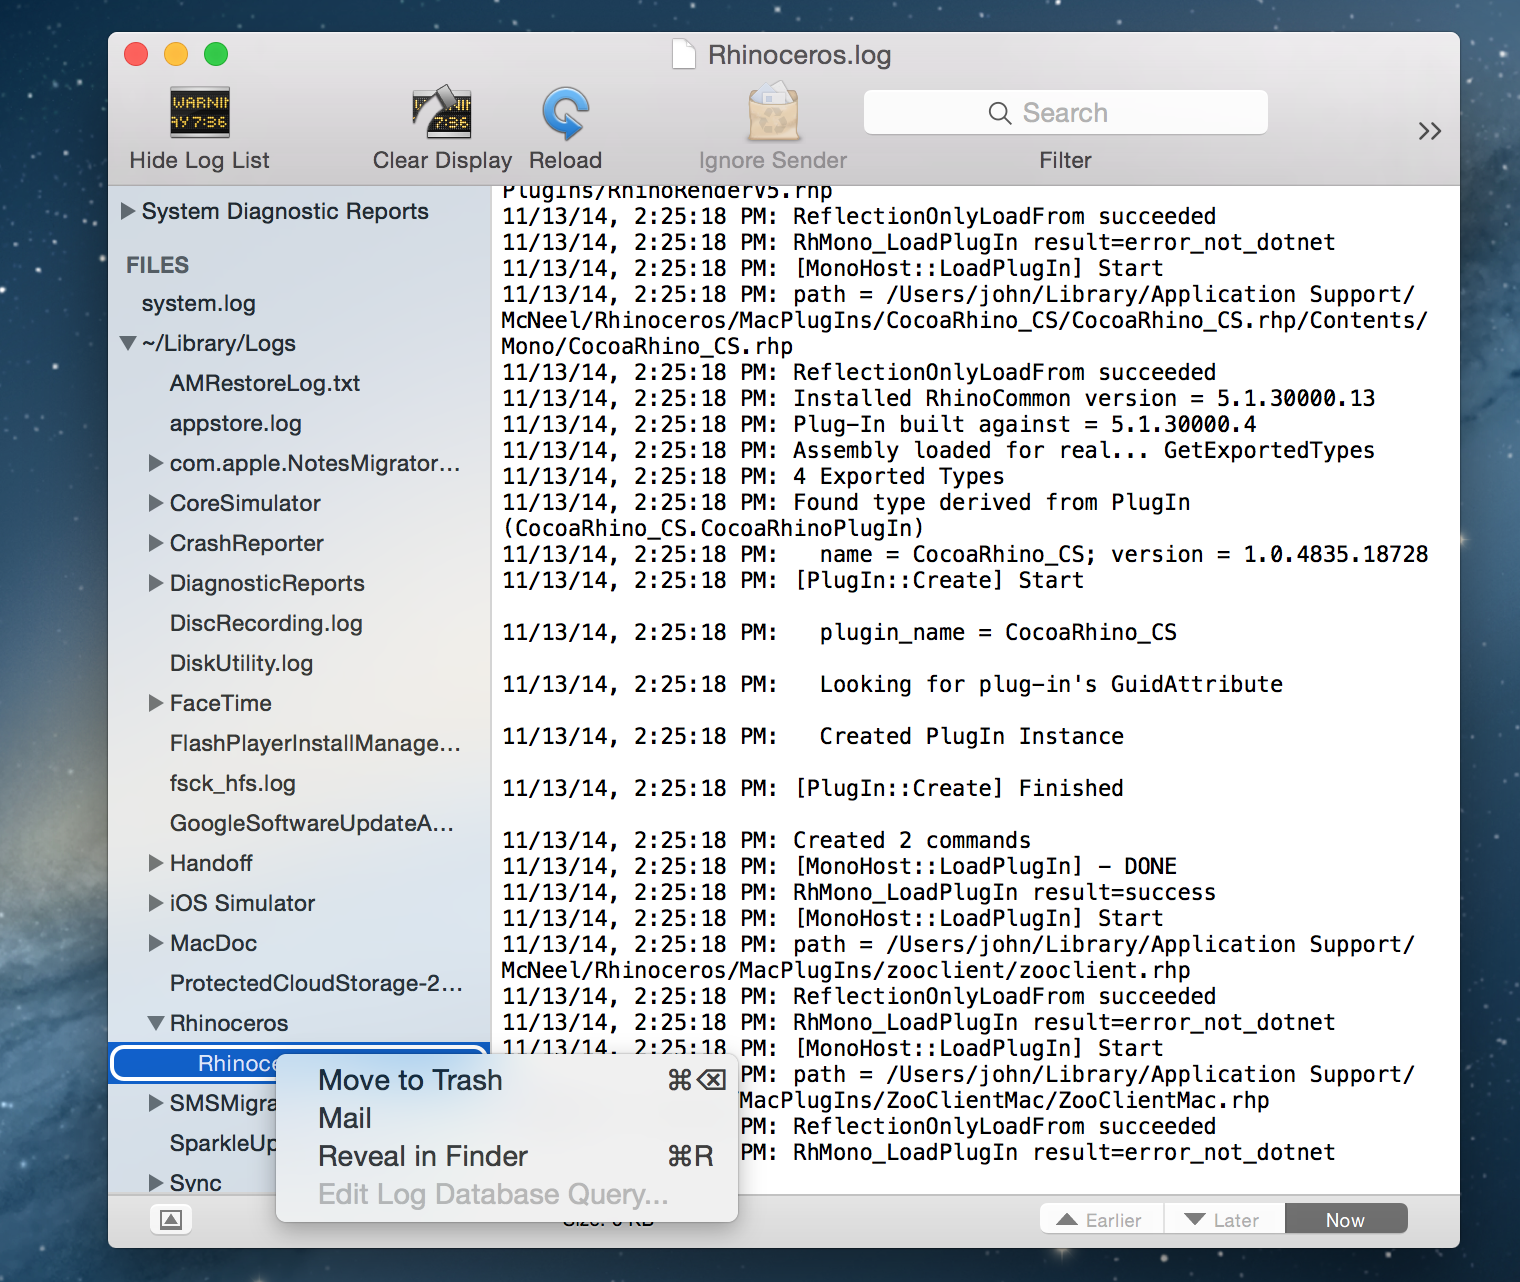Click the green zoom window button
Screen dimensions: 1520x1282
point(216,54)
